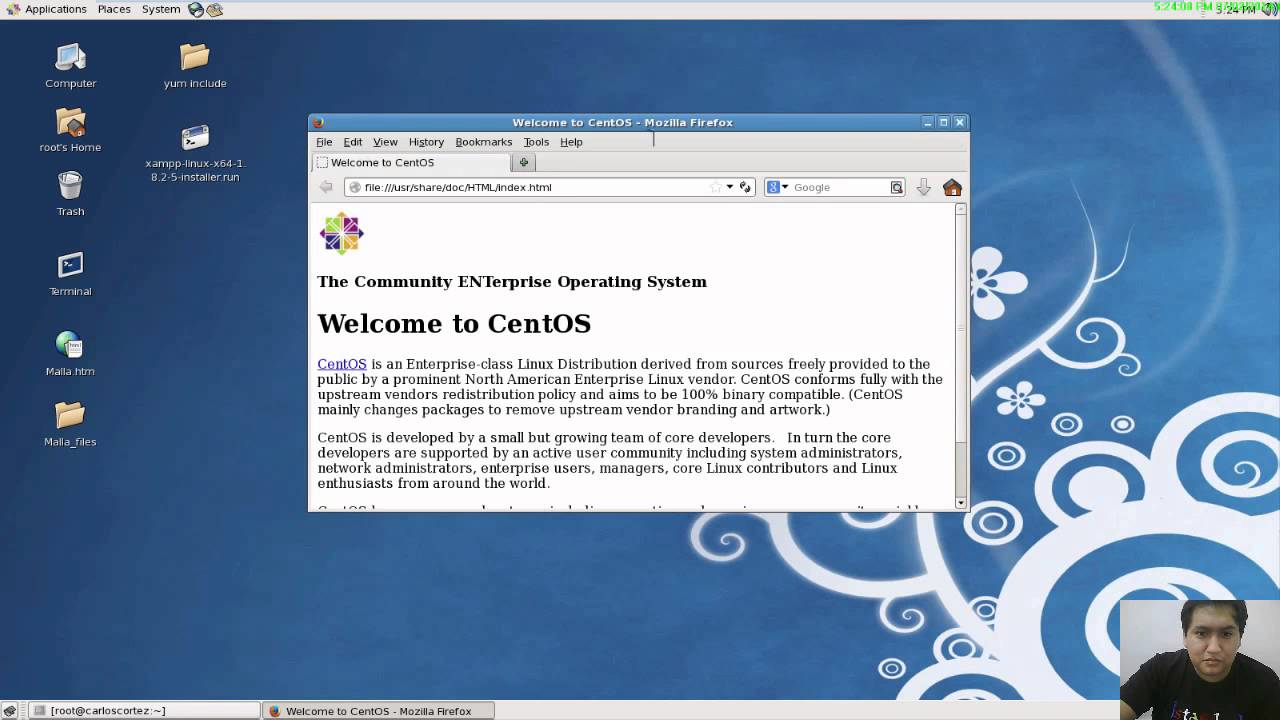Open the Firefox File menu

click(x=324, y=142)
